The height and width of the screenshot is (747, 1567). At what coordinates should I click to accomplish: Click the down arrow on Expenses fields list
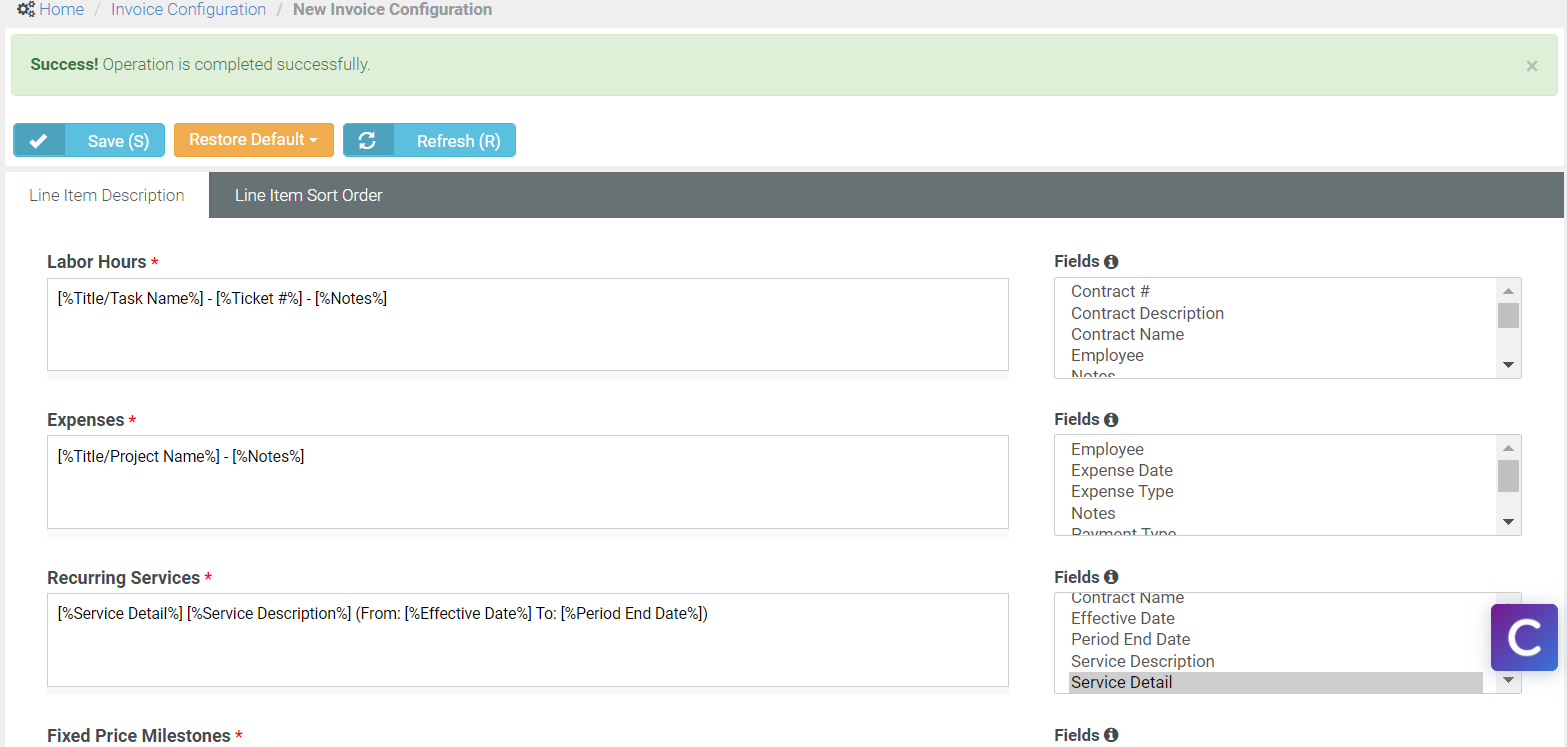pyautogui.click(x=1508, y=522)
